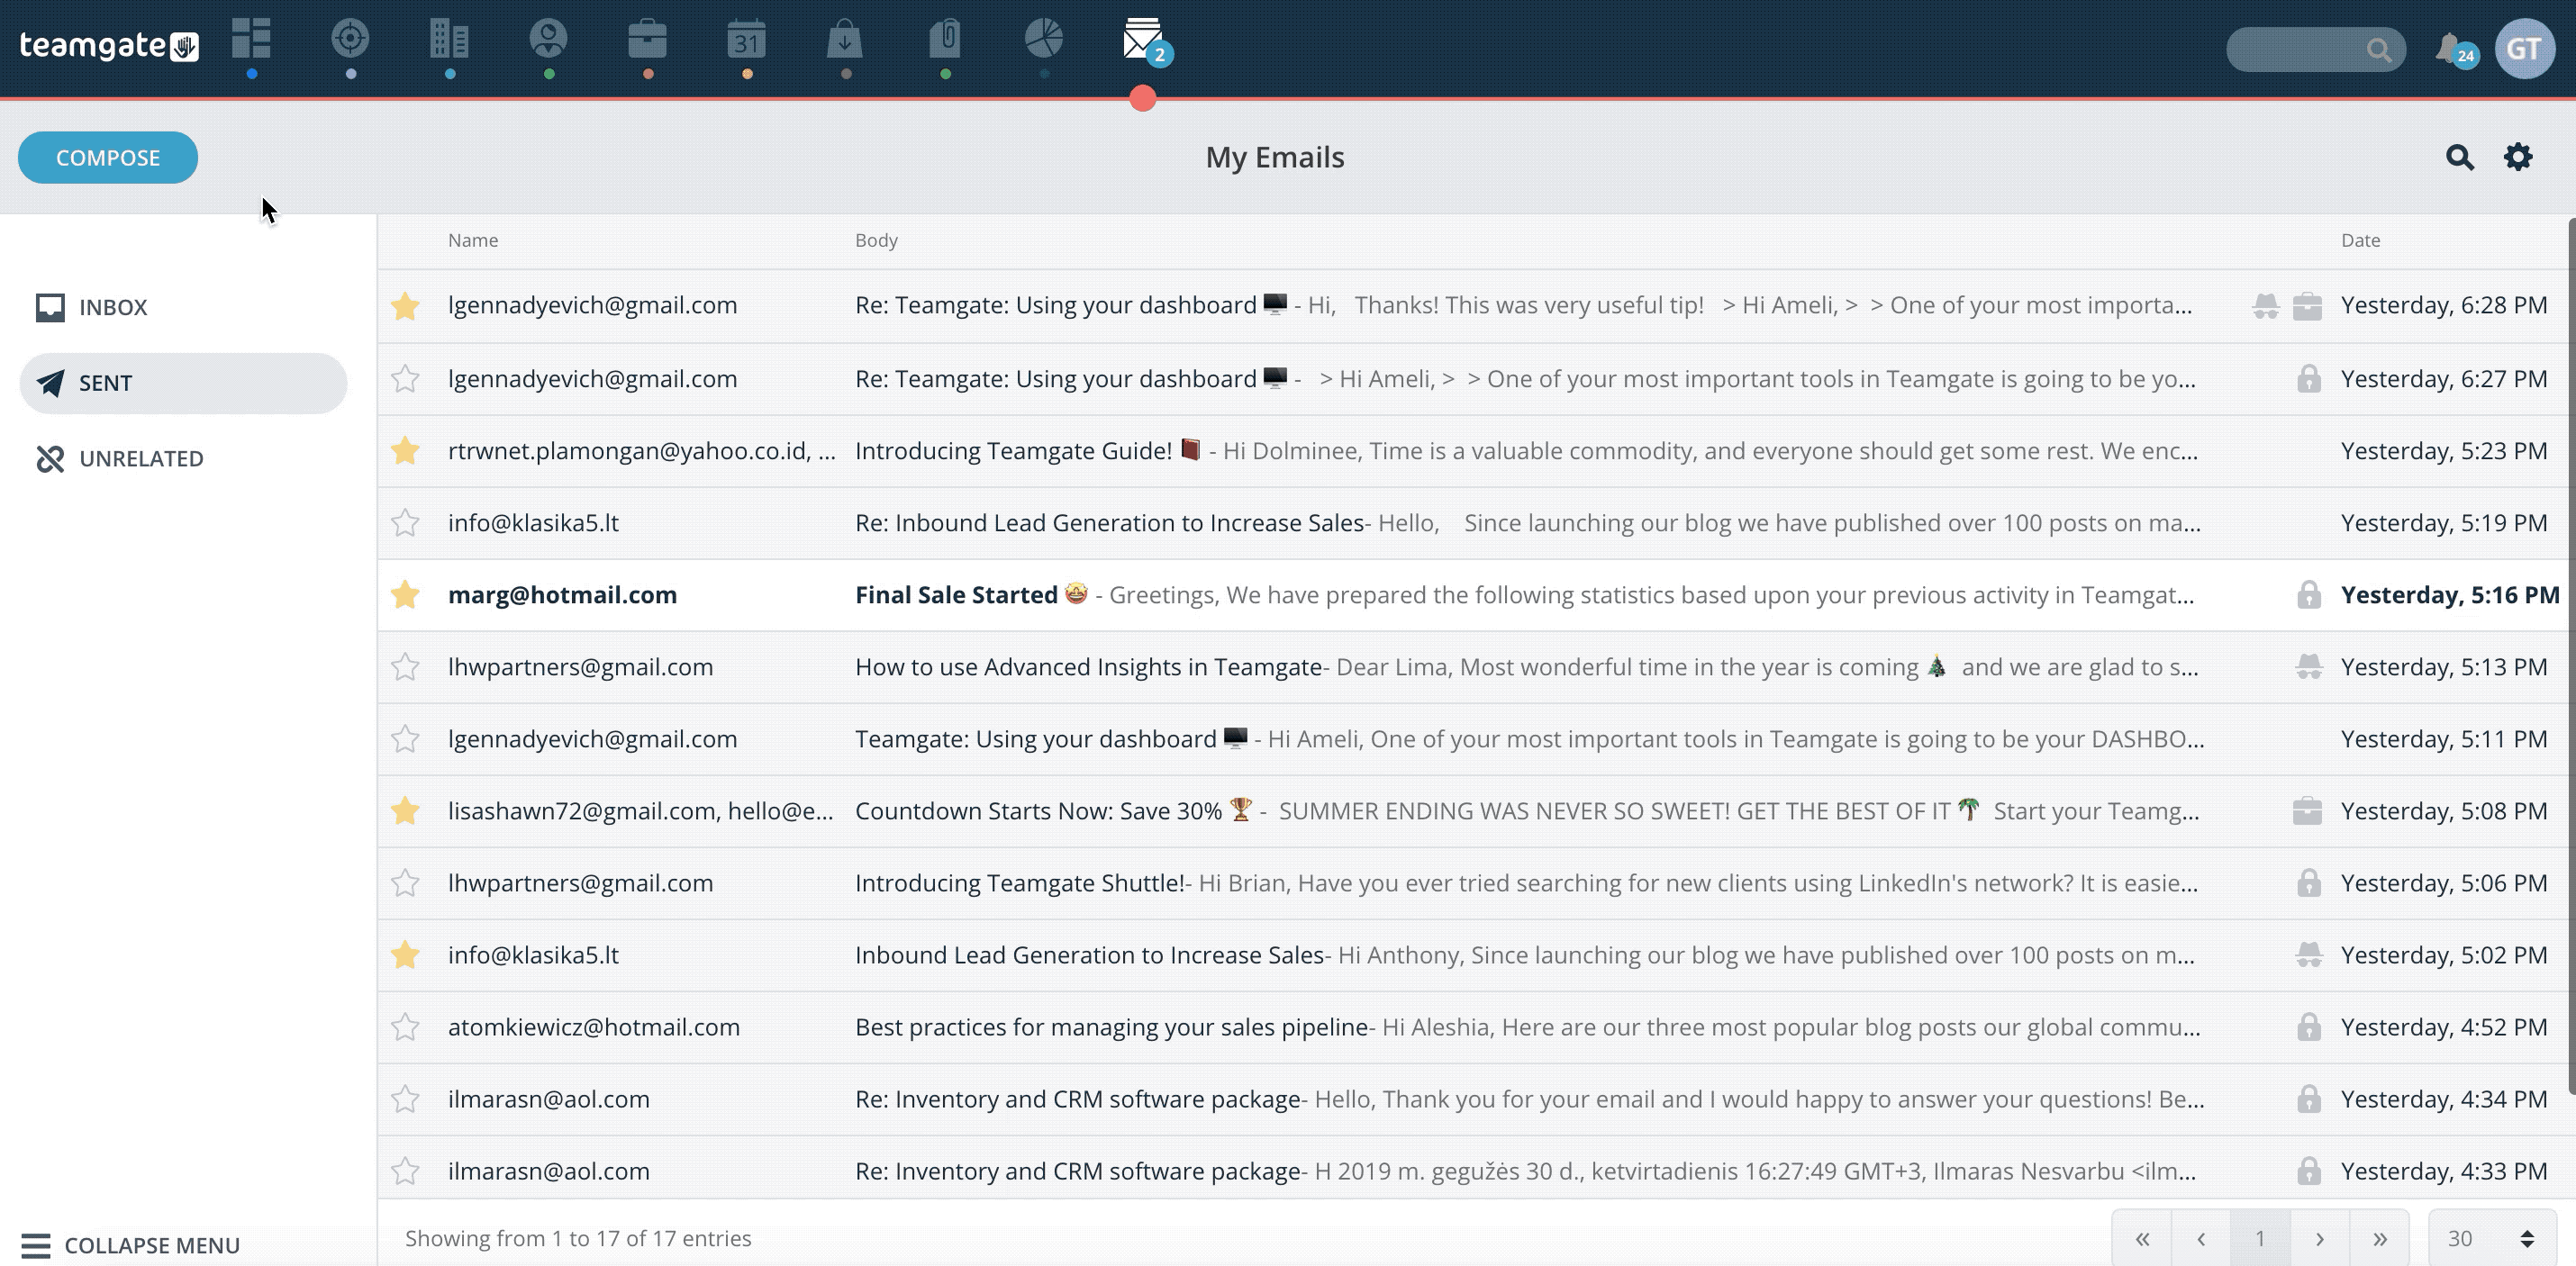
Task: Sort by the Name column header
Action: pyautogui.click(x=473, y=240)
